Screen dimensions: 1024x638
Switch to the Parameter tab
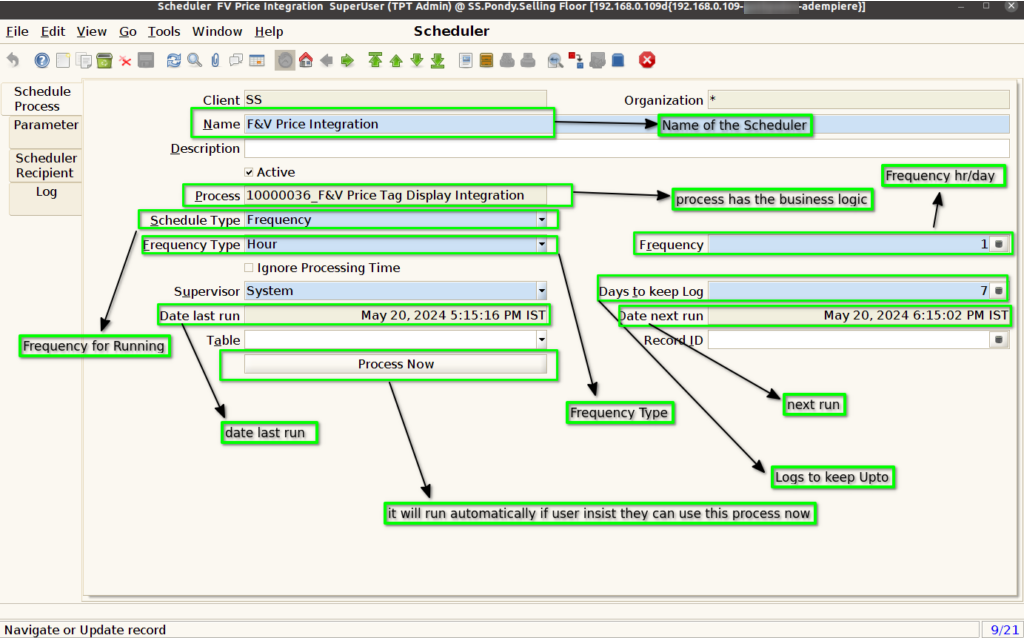coord(46,131)
